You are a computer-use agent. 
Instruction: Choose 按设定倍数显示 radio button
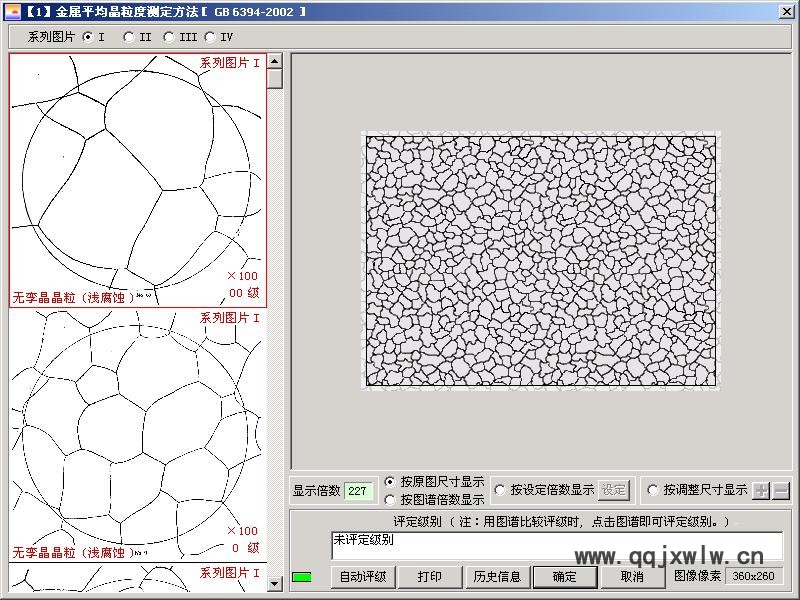point(501,490)
